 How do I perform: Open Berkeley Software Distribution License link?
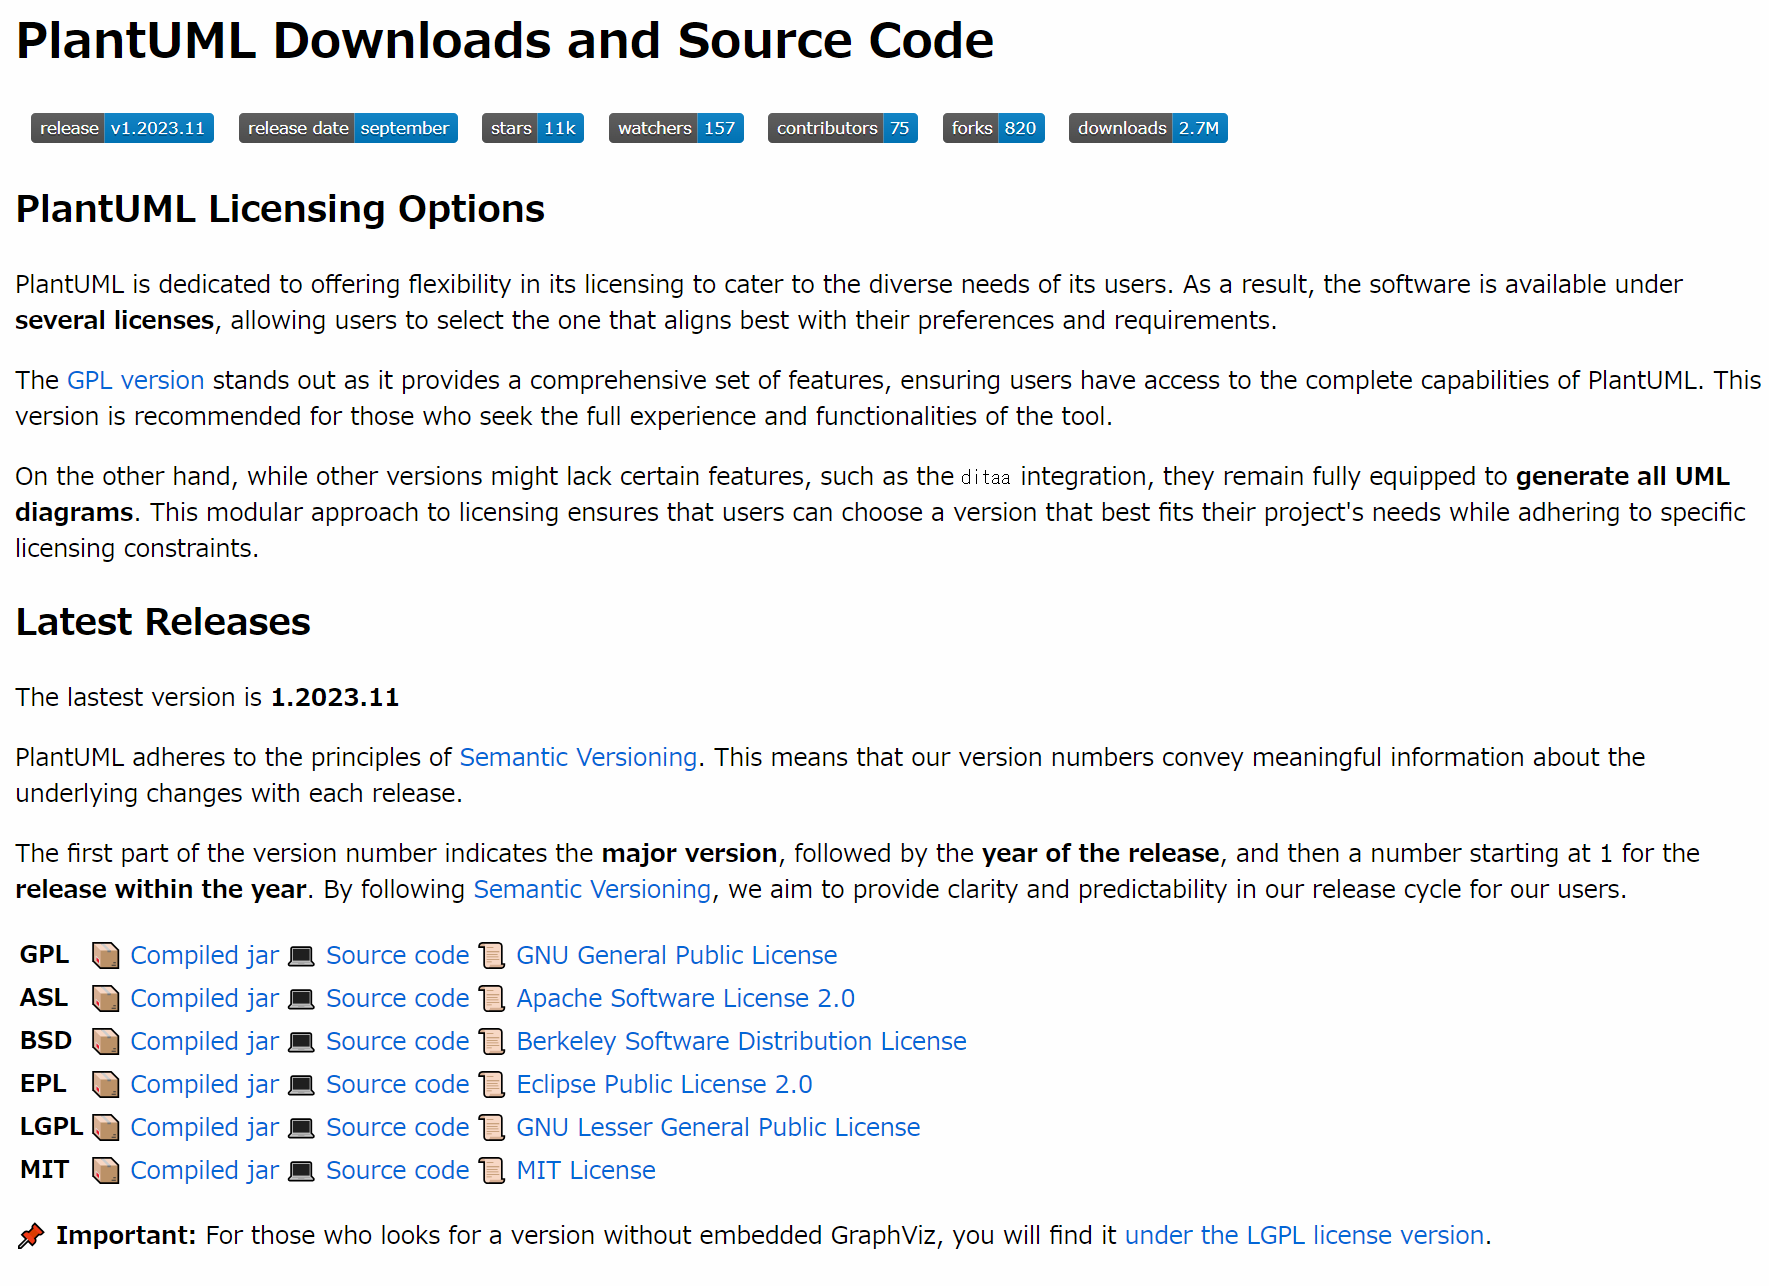point(741,1041)
